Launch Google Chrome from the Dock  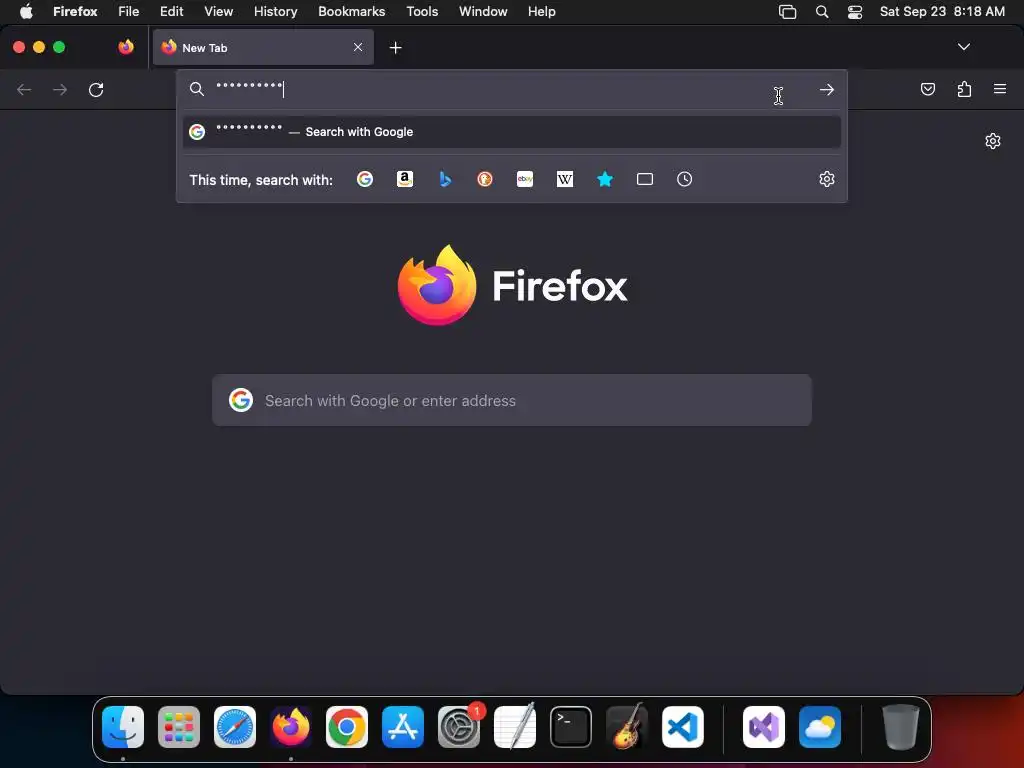347,727
